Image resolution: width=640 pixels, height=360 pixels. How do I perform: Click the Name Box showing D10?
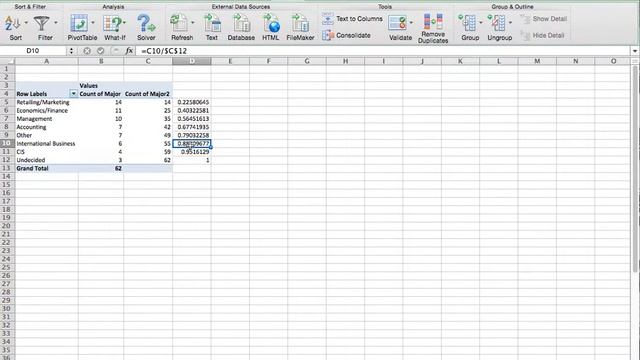coord(33,51)
